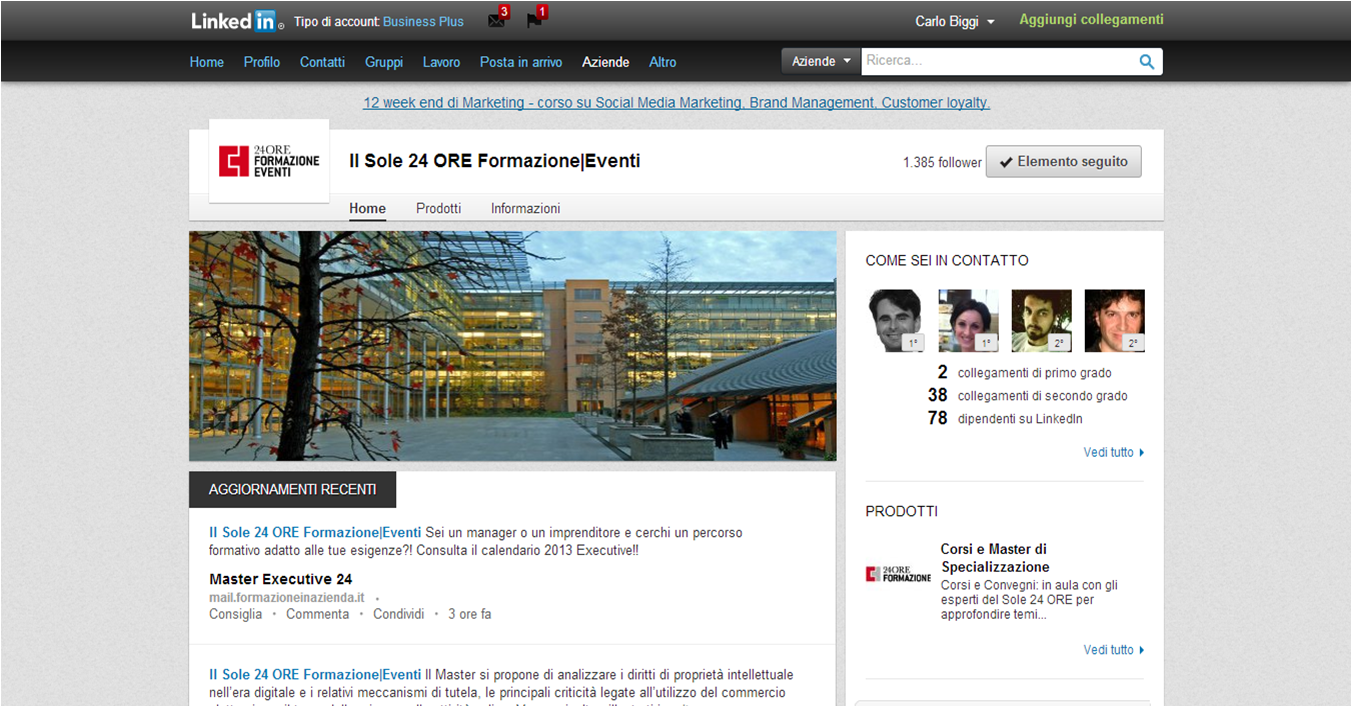This screenshot has height=707, width=1352.
Task: Open Corsi e Master di Specializzazione product
Action: pos(994,558)
